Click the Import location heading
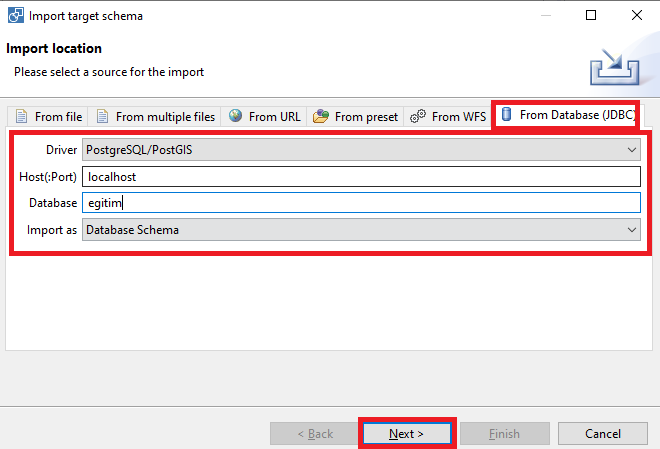 coord(54,48)
